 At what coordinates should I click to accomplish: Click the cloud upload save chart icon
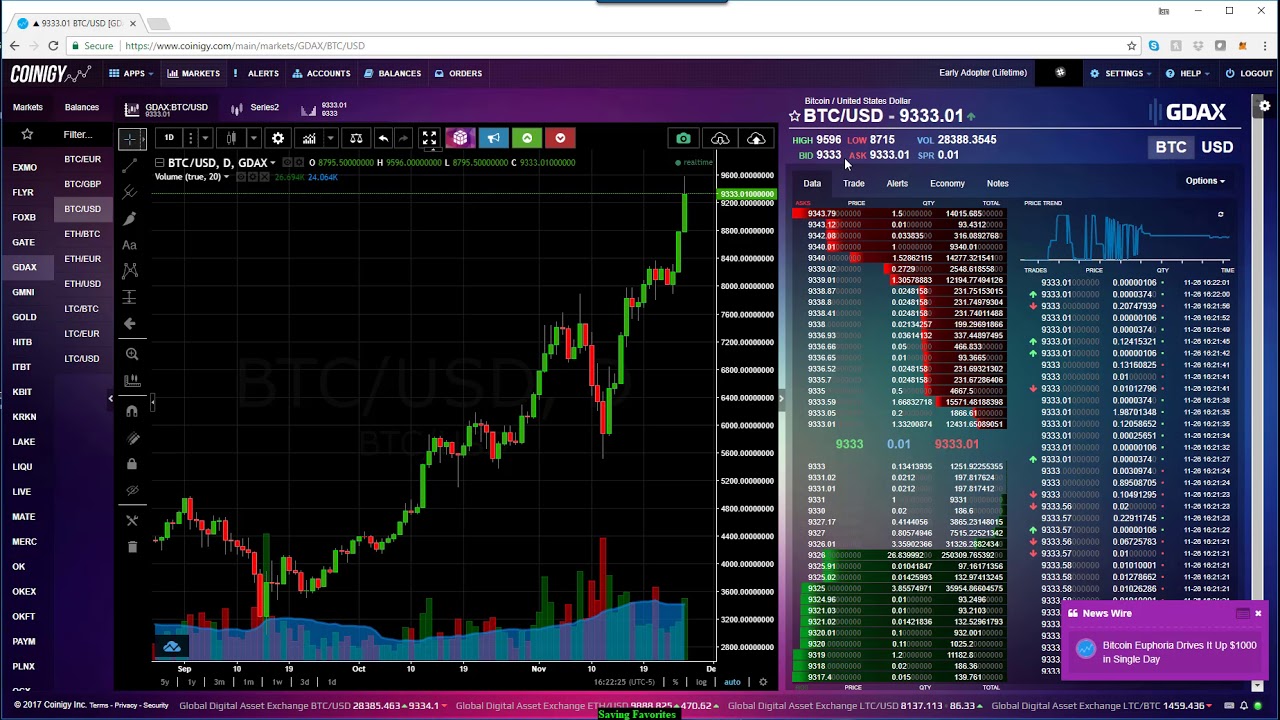click(757, 139)
